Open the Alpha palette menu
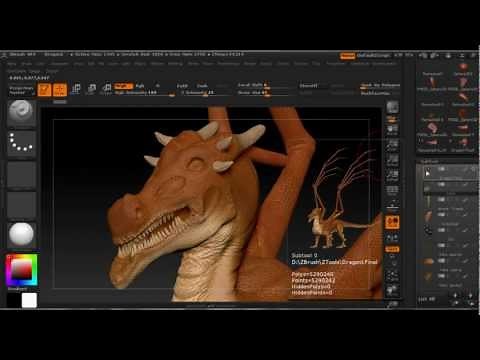This screenshot has height=360, width=480. (12, 64)
